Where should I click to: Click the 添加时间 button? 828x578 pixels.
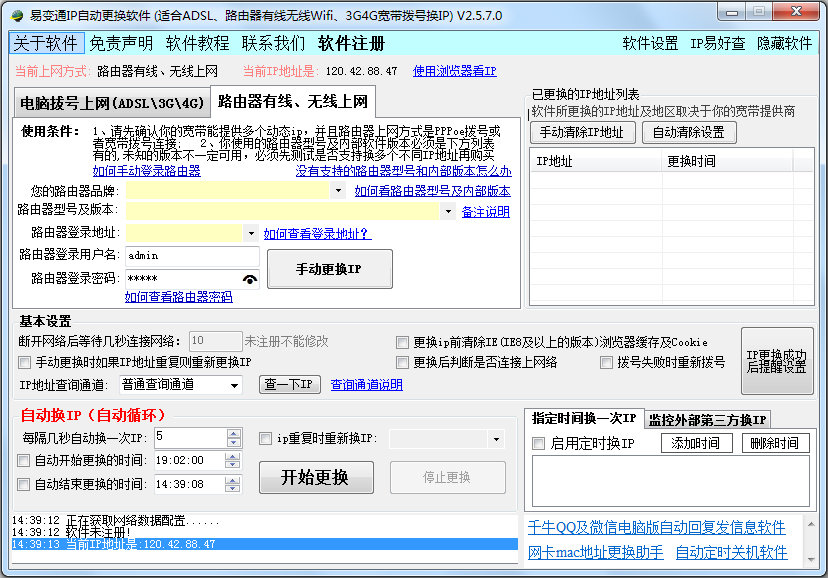pos(696,443)
